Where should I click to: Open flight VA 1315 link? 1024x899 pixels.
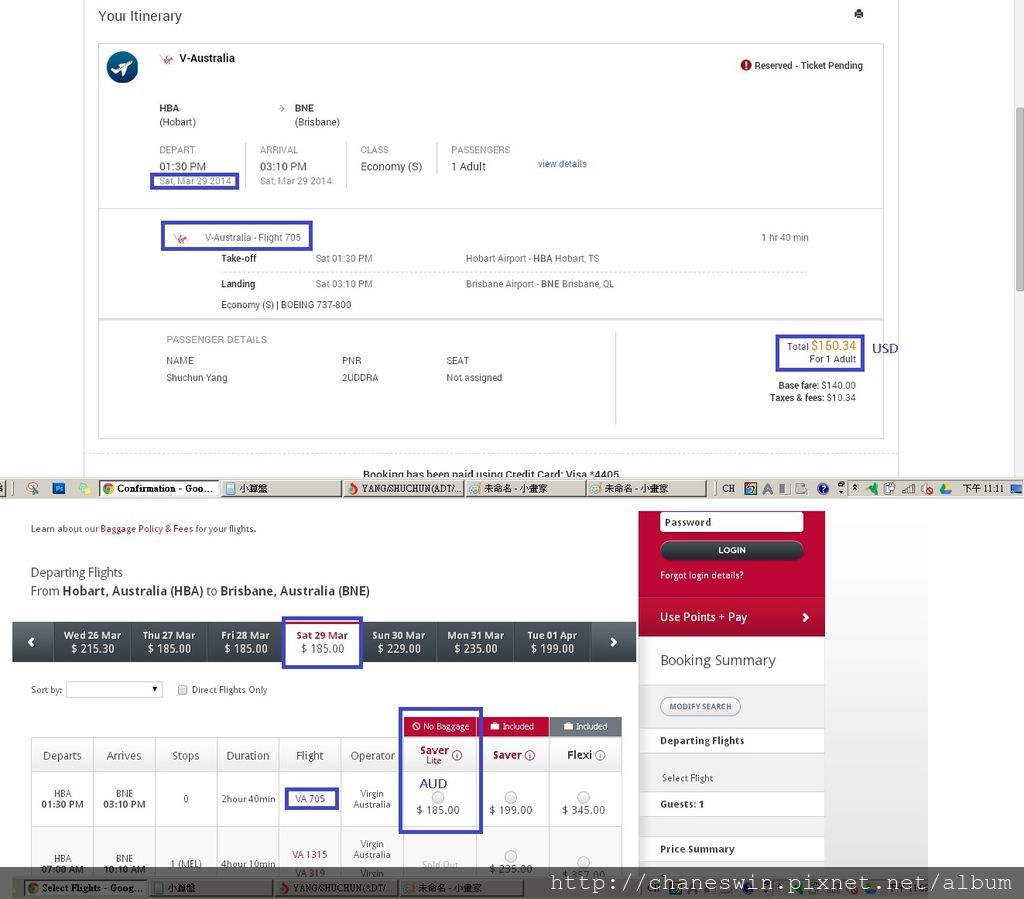[x=310, y=855]
